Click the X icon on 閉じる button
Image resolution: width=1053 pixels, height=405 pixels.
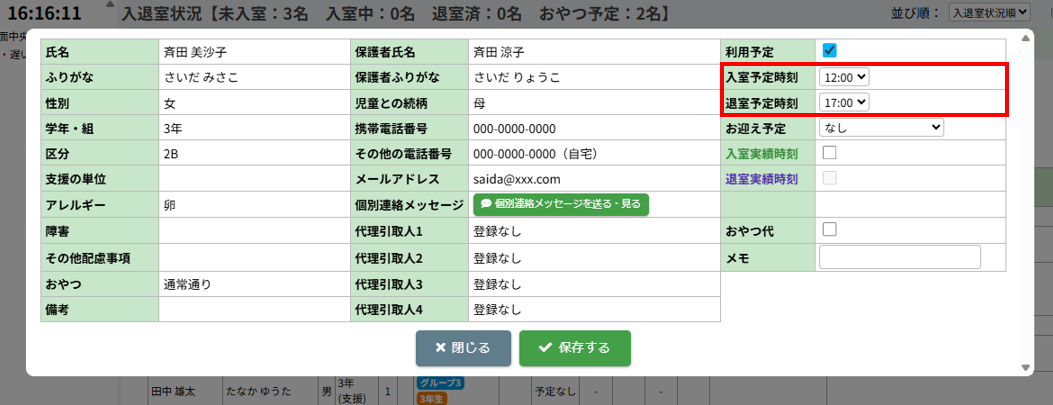click(x=440, y=348)
